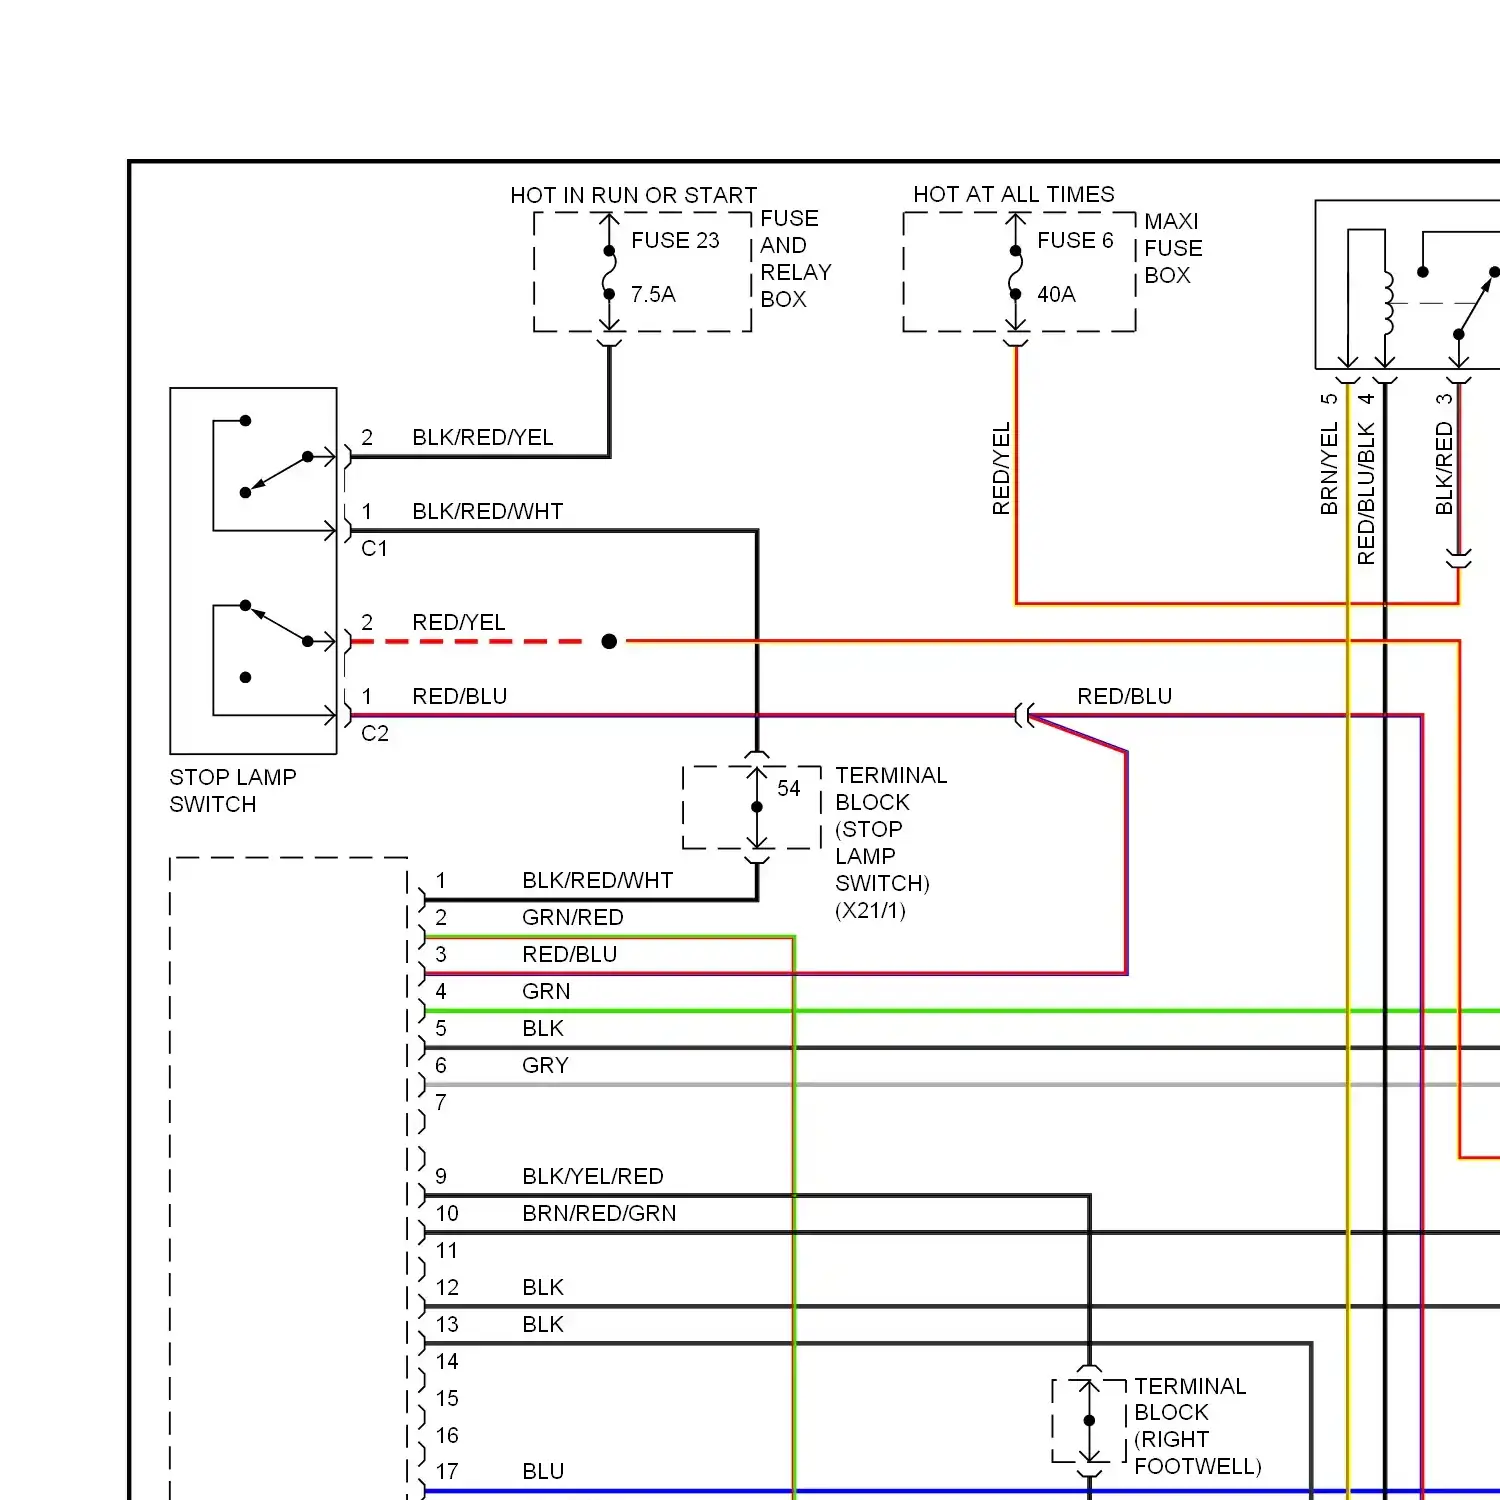The image size is (1500, 1500).
Task: Click BLK/RED/WHT label at pin 1
Action: 597,880
